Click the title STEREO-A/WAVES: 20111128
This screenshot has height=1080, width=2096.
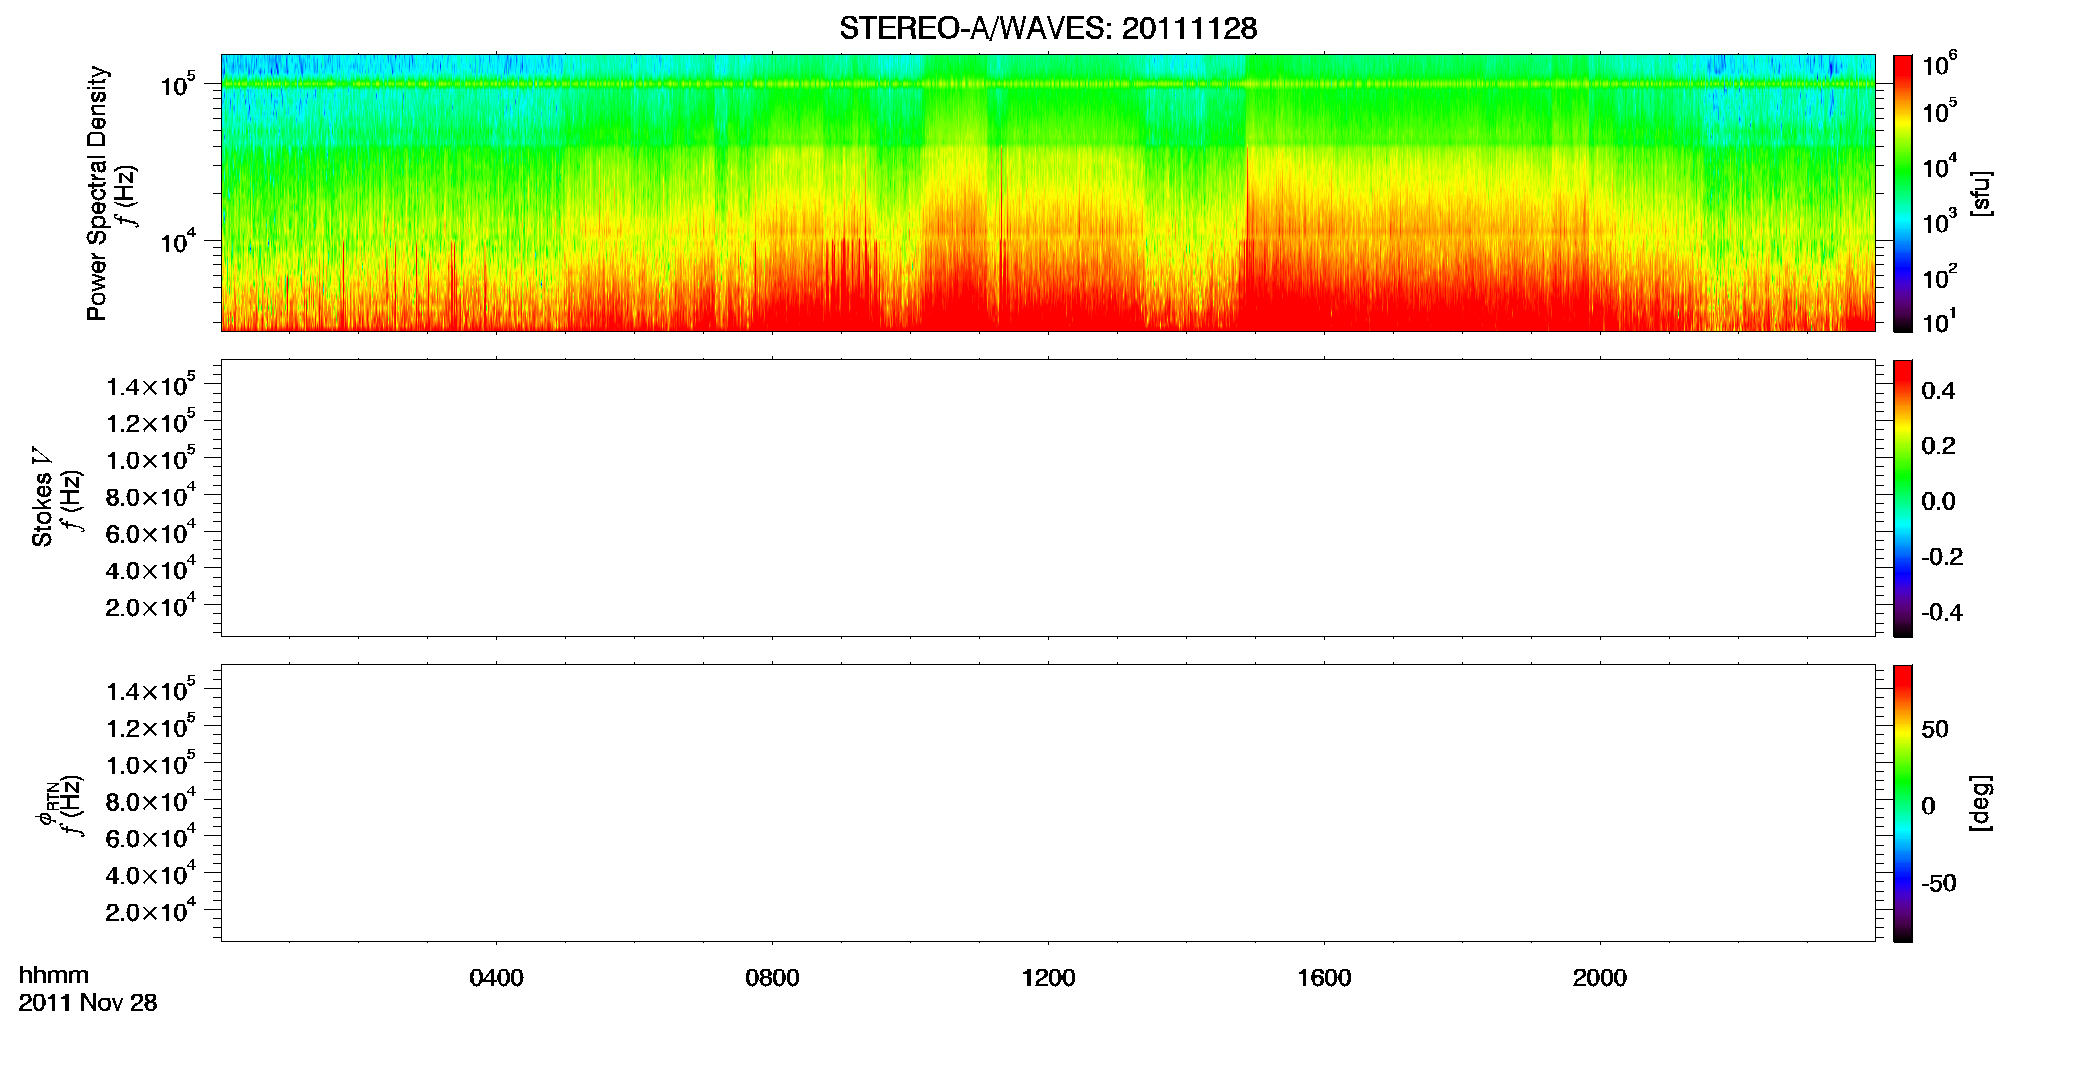click(x=1048, y=28)
